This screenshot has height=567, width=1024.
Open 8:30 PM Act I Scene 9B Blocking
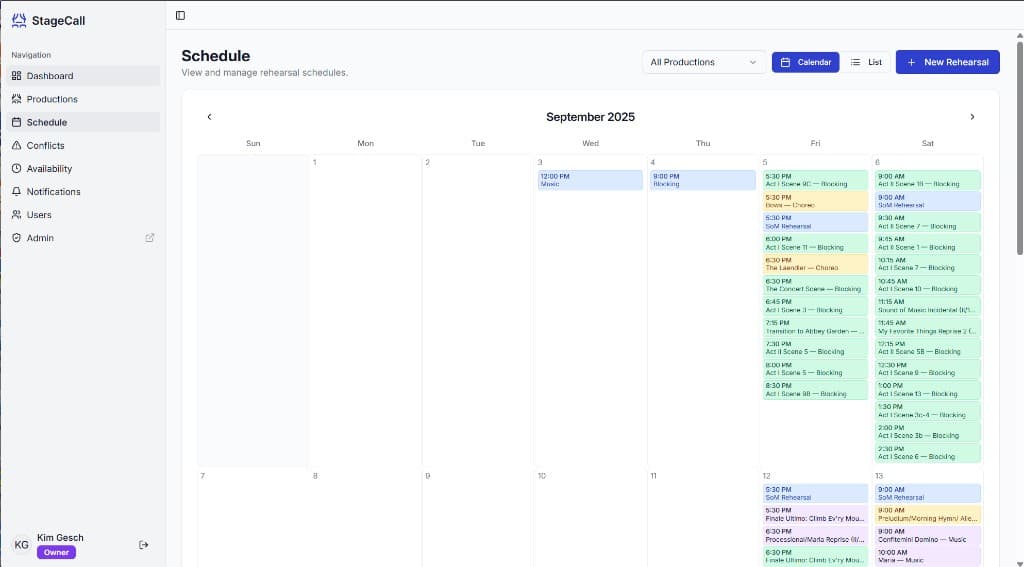coord(815,390)
